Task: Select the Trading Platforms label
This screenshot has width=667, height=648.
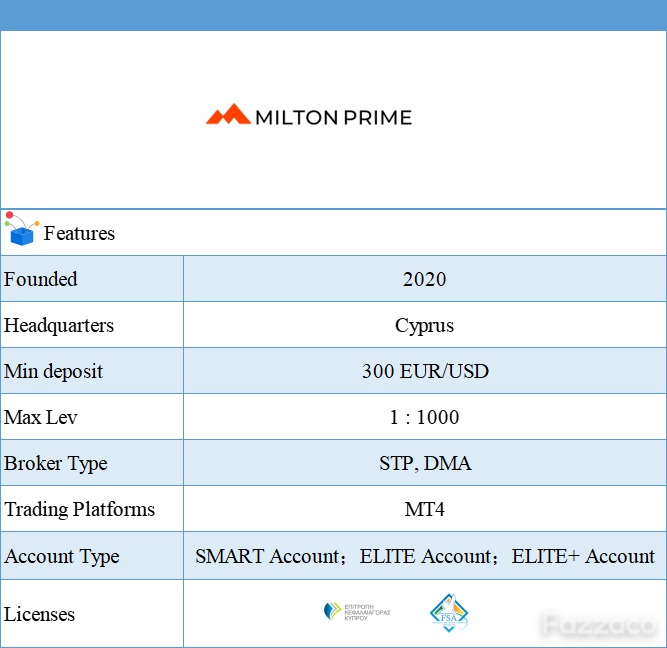Action: coord(79,510)
